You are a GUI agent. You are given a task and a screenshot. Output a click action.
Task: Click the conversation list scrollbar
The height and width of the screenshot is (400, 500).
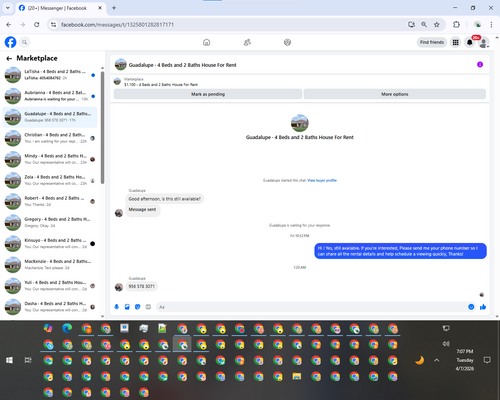click(102, 128)
